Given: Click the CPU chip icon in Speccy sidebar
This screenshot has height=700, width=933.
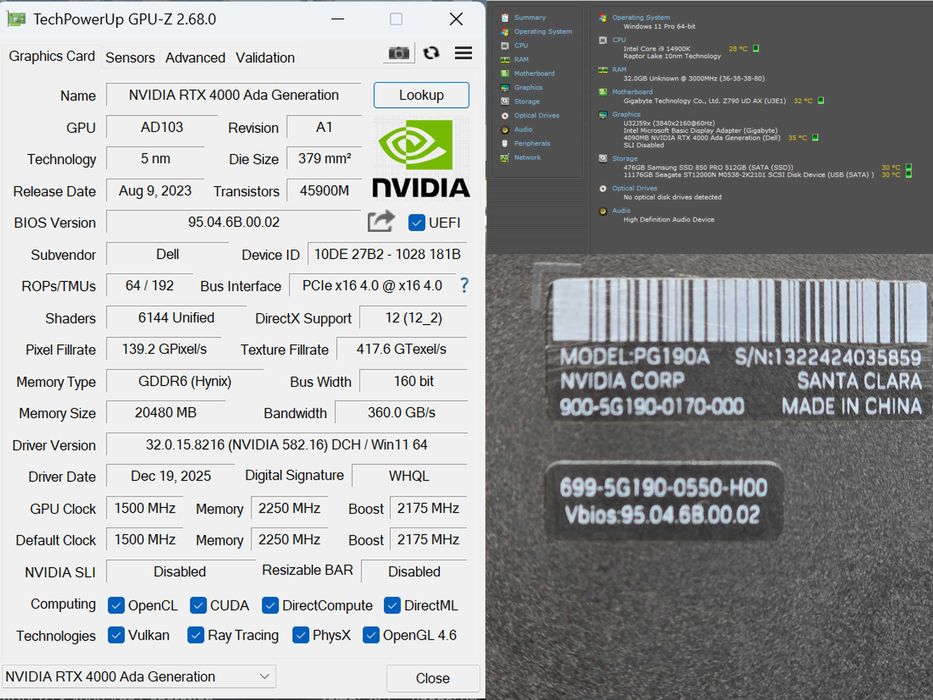Looking at the screenshot, I should click(505, 45).
